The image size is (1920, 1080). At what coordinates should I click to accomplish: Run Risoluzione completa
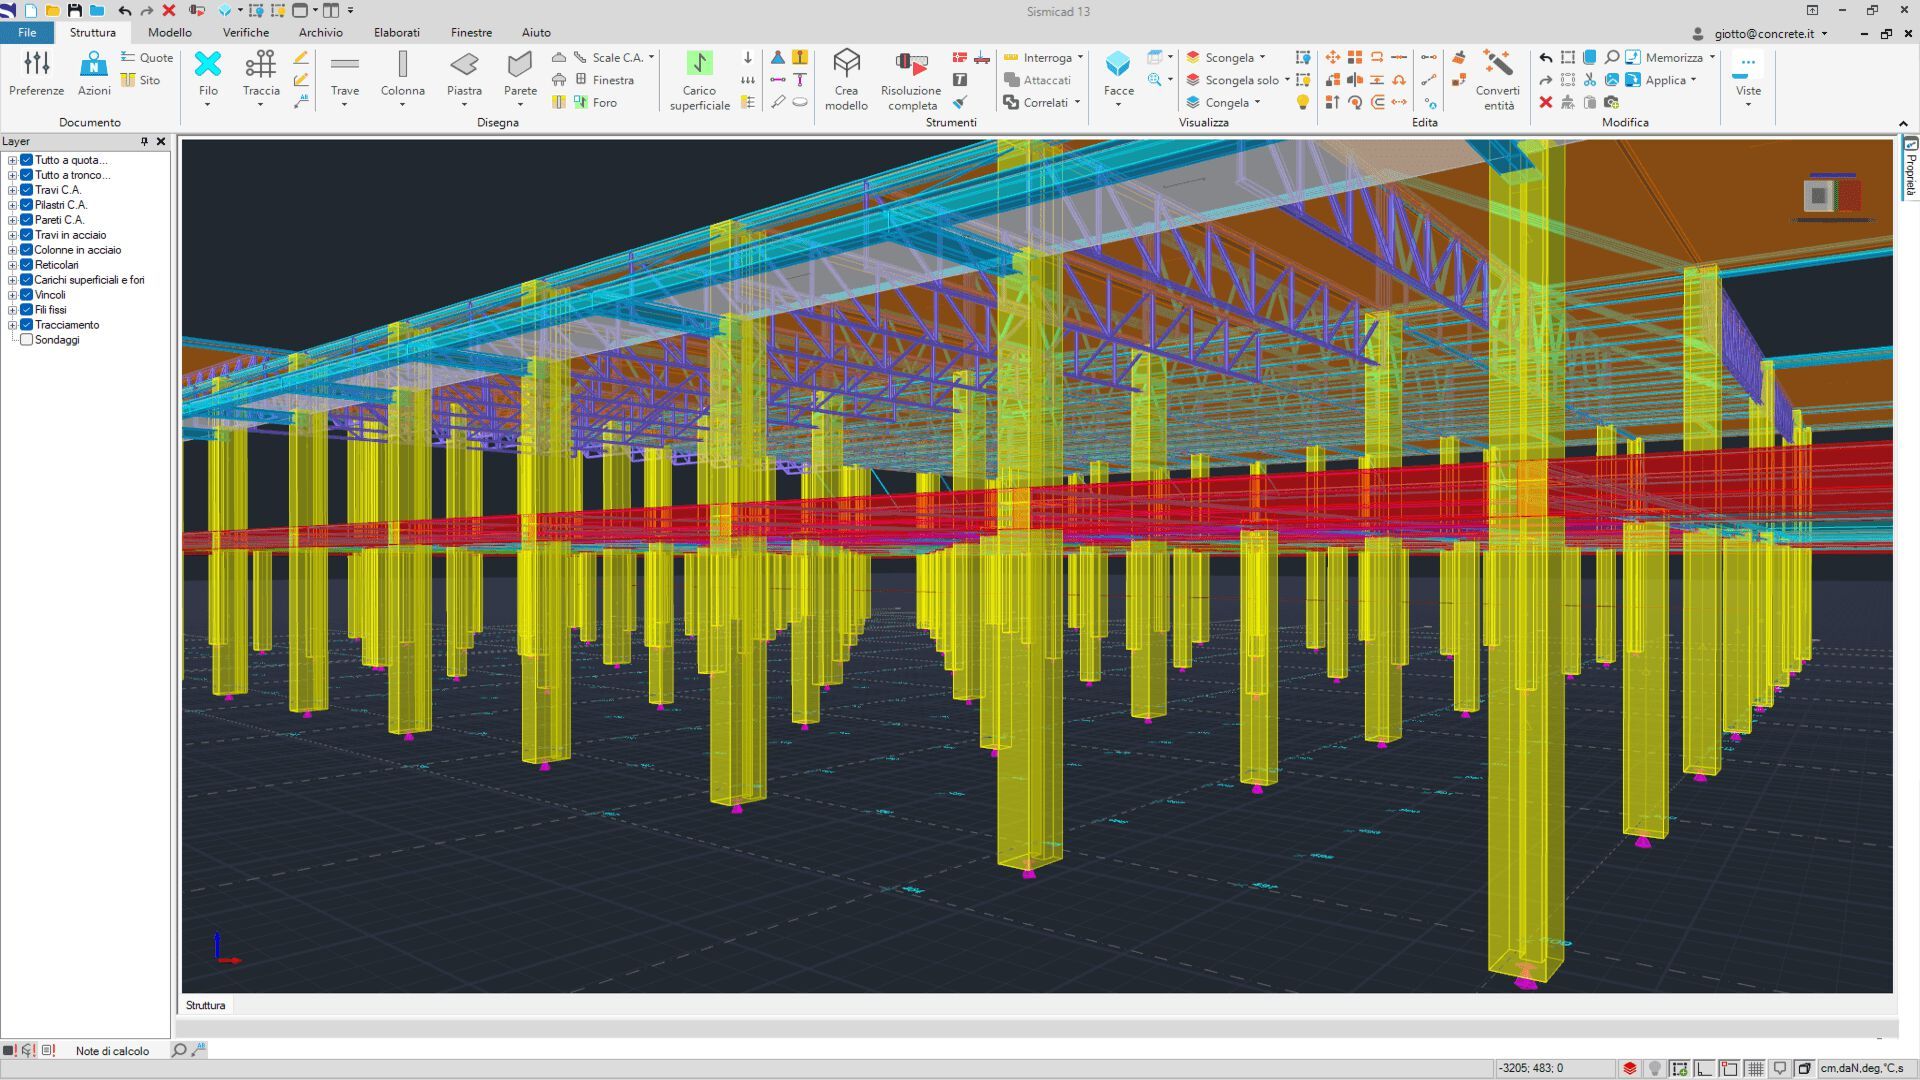click(911, 65)
